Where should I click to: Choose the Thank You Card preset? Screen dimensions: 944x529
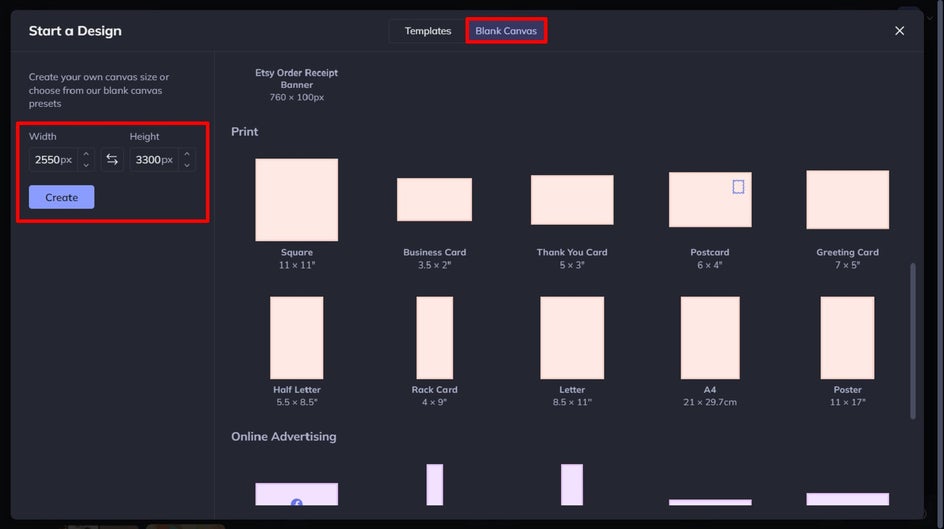(572, 200)
